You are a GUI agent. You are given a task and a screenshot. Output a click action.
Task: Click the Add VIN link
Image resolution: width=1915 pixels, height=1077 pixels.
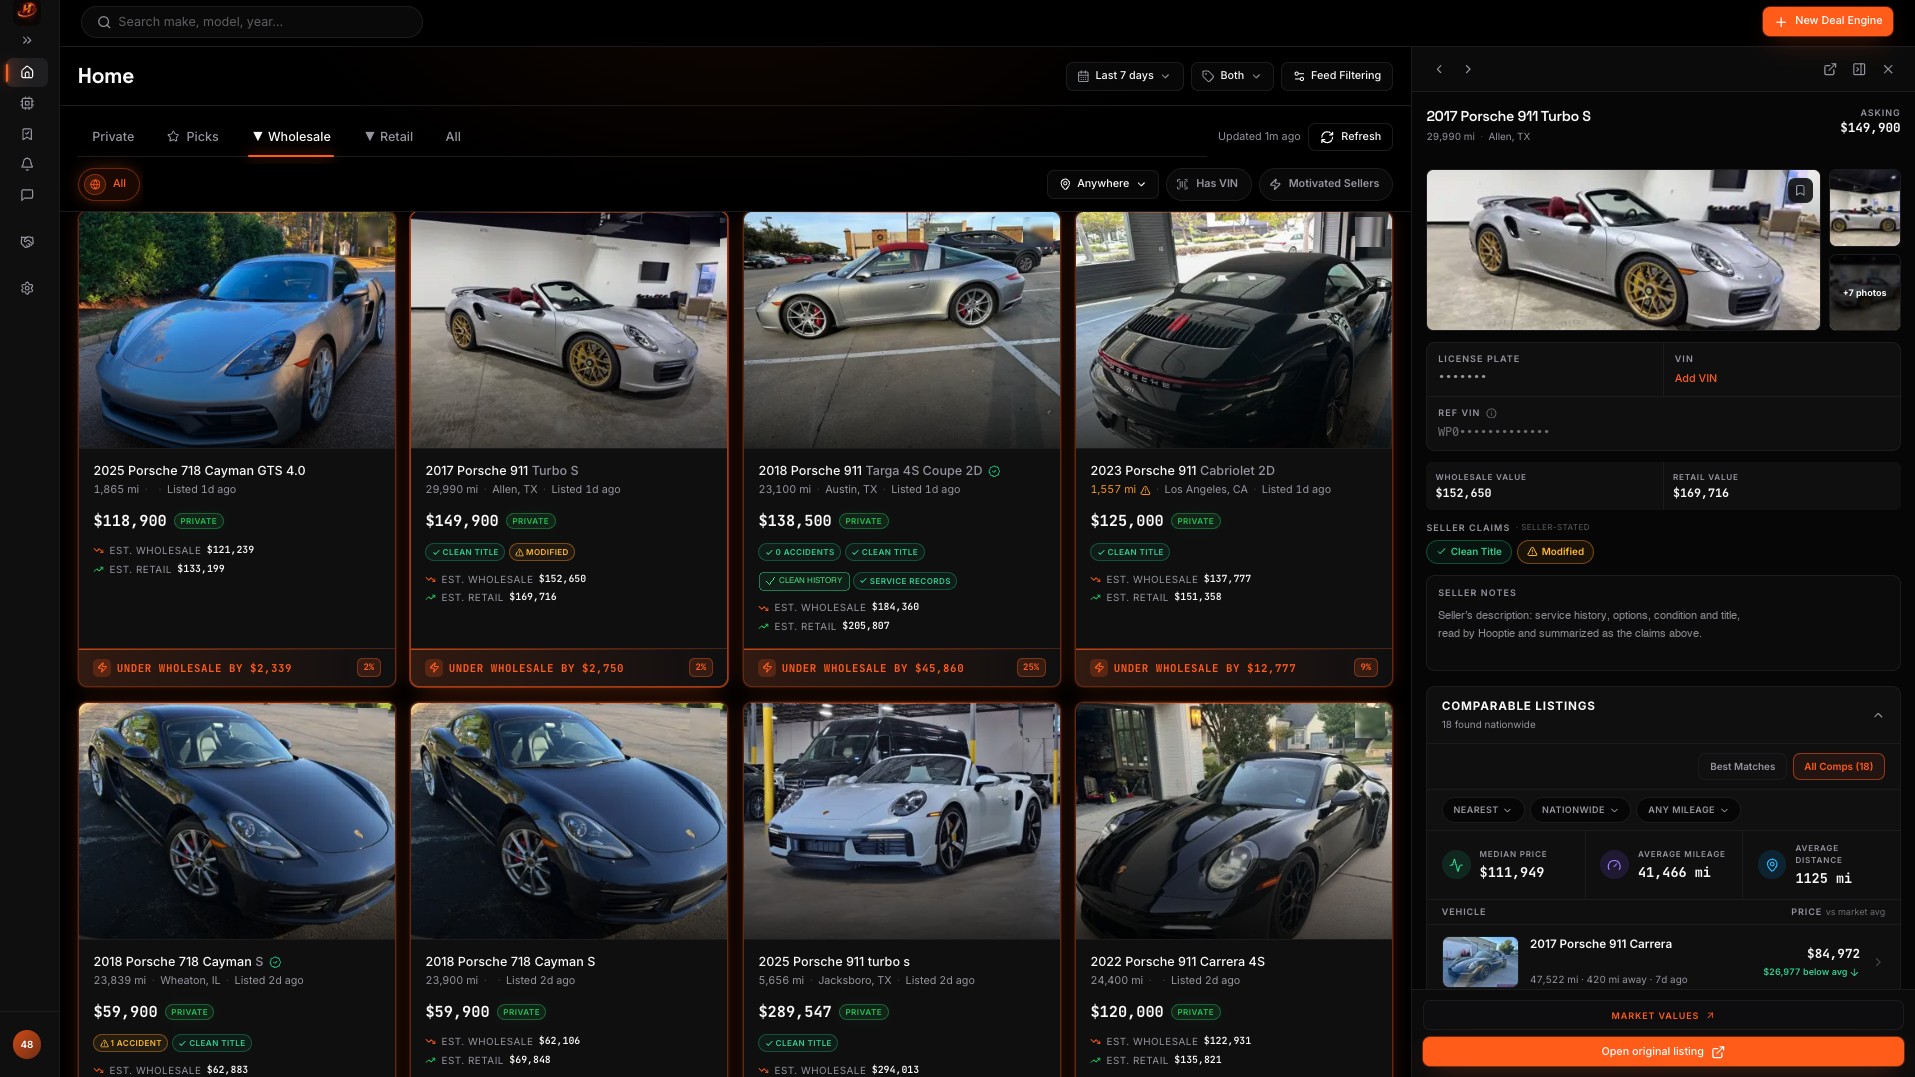tap(1695, 379)
